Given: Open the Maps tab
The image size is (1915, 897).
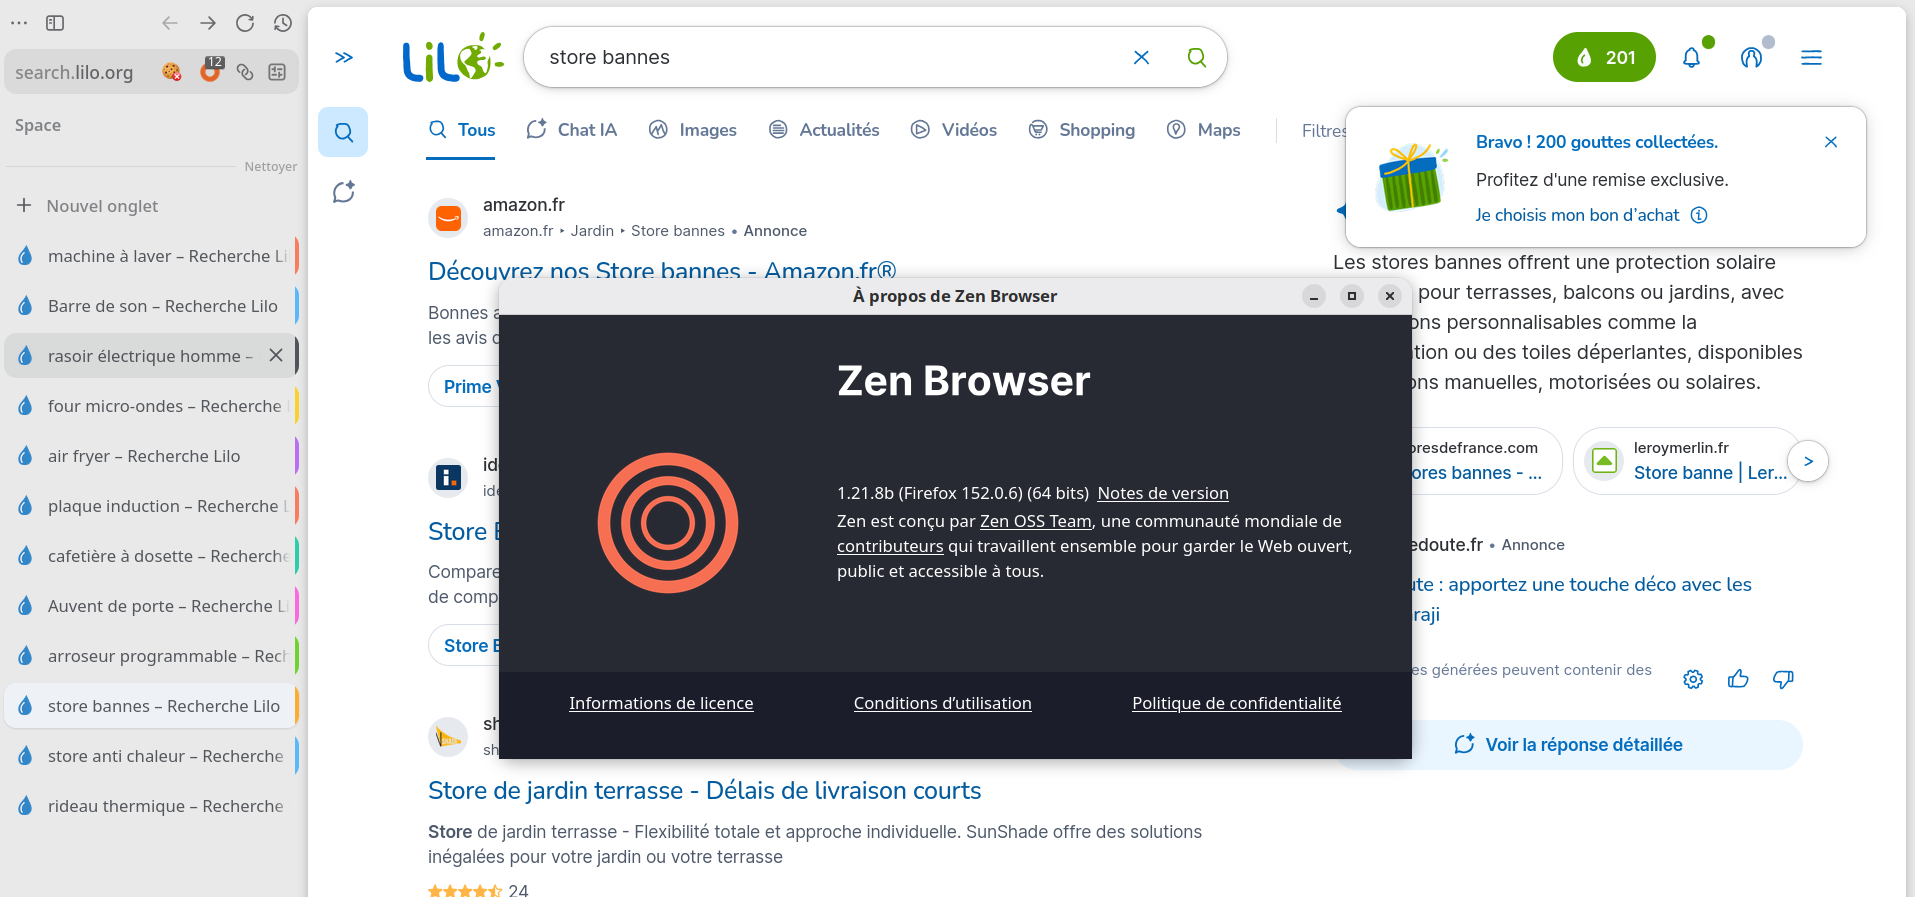Looking at the screenshot, I should (1204, 130).
